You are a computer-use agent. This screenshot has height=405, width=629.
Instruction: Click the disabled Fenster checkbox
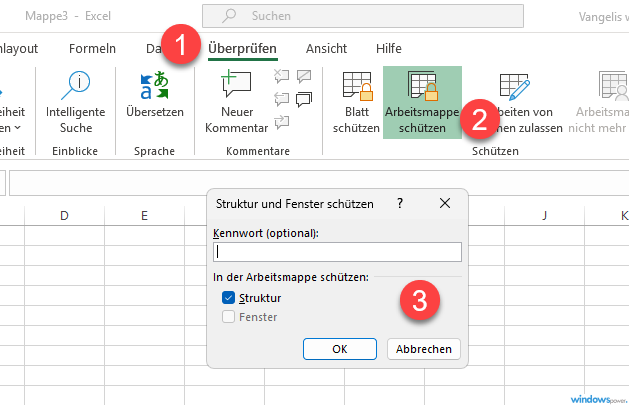pyautogui.click(x=228, y=317)
